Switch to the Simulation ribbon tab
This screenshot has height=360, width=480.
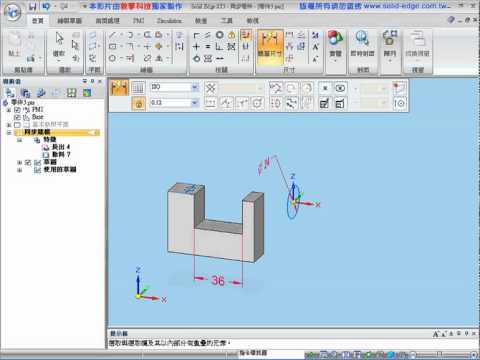(169, 20)
